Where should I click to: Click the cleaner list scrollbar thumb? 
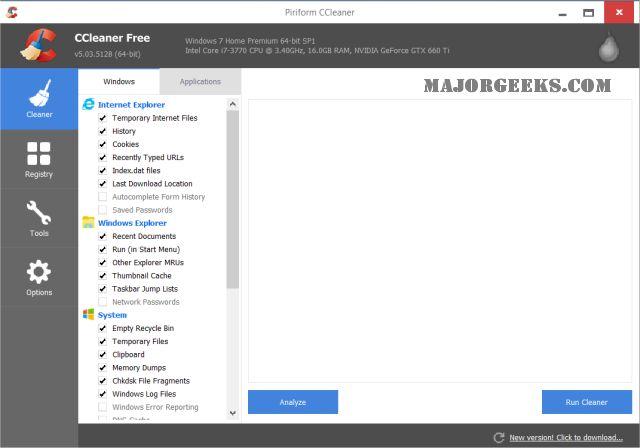[233, 199]
